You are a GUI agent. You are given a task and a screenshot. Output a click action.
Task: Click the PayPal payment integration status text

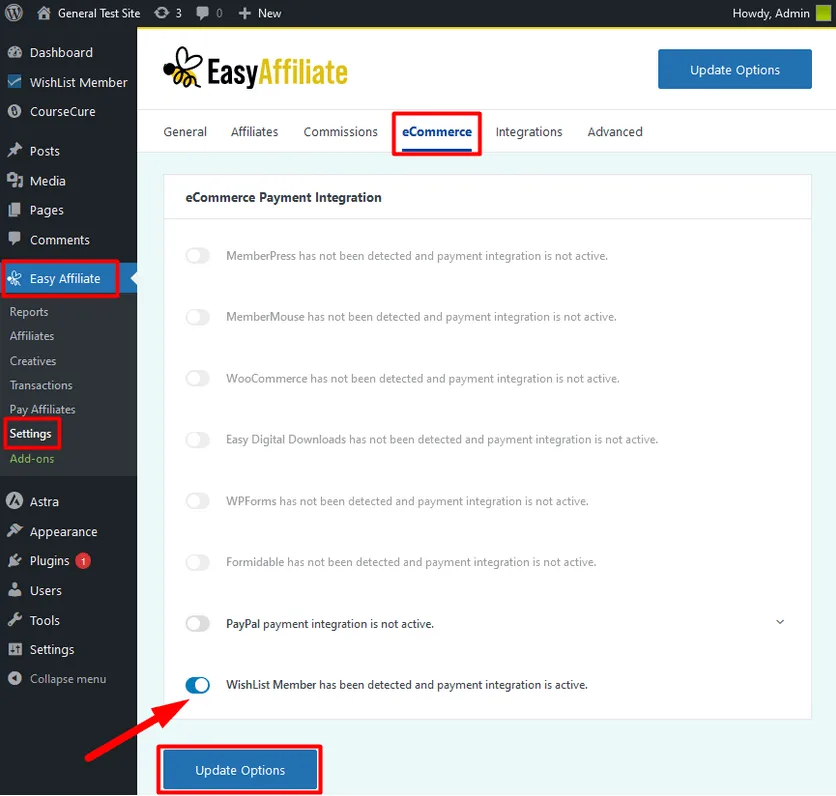(x=330, y=624)
